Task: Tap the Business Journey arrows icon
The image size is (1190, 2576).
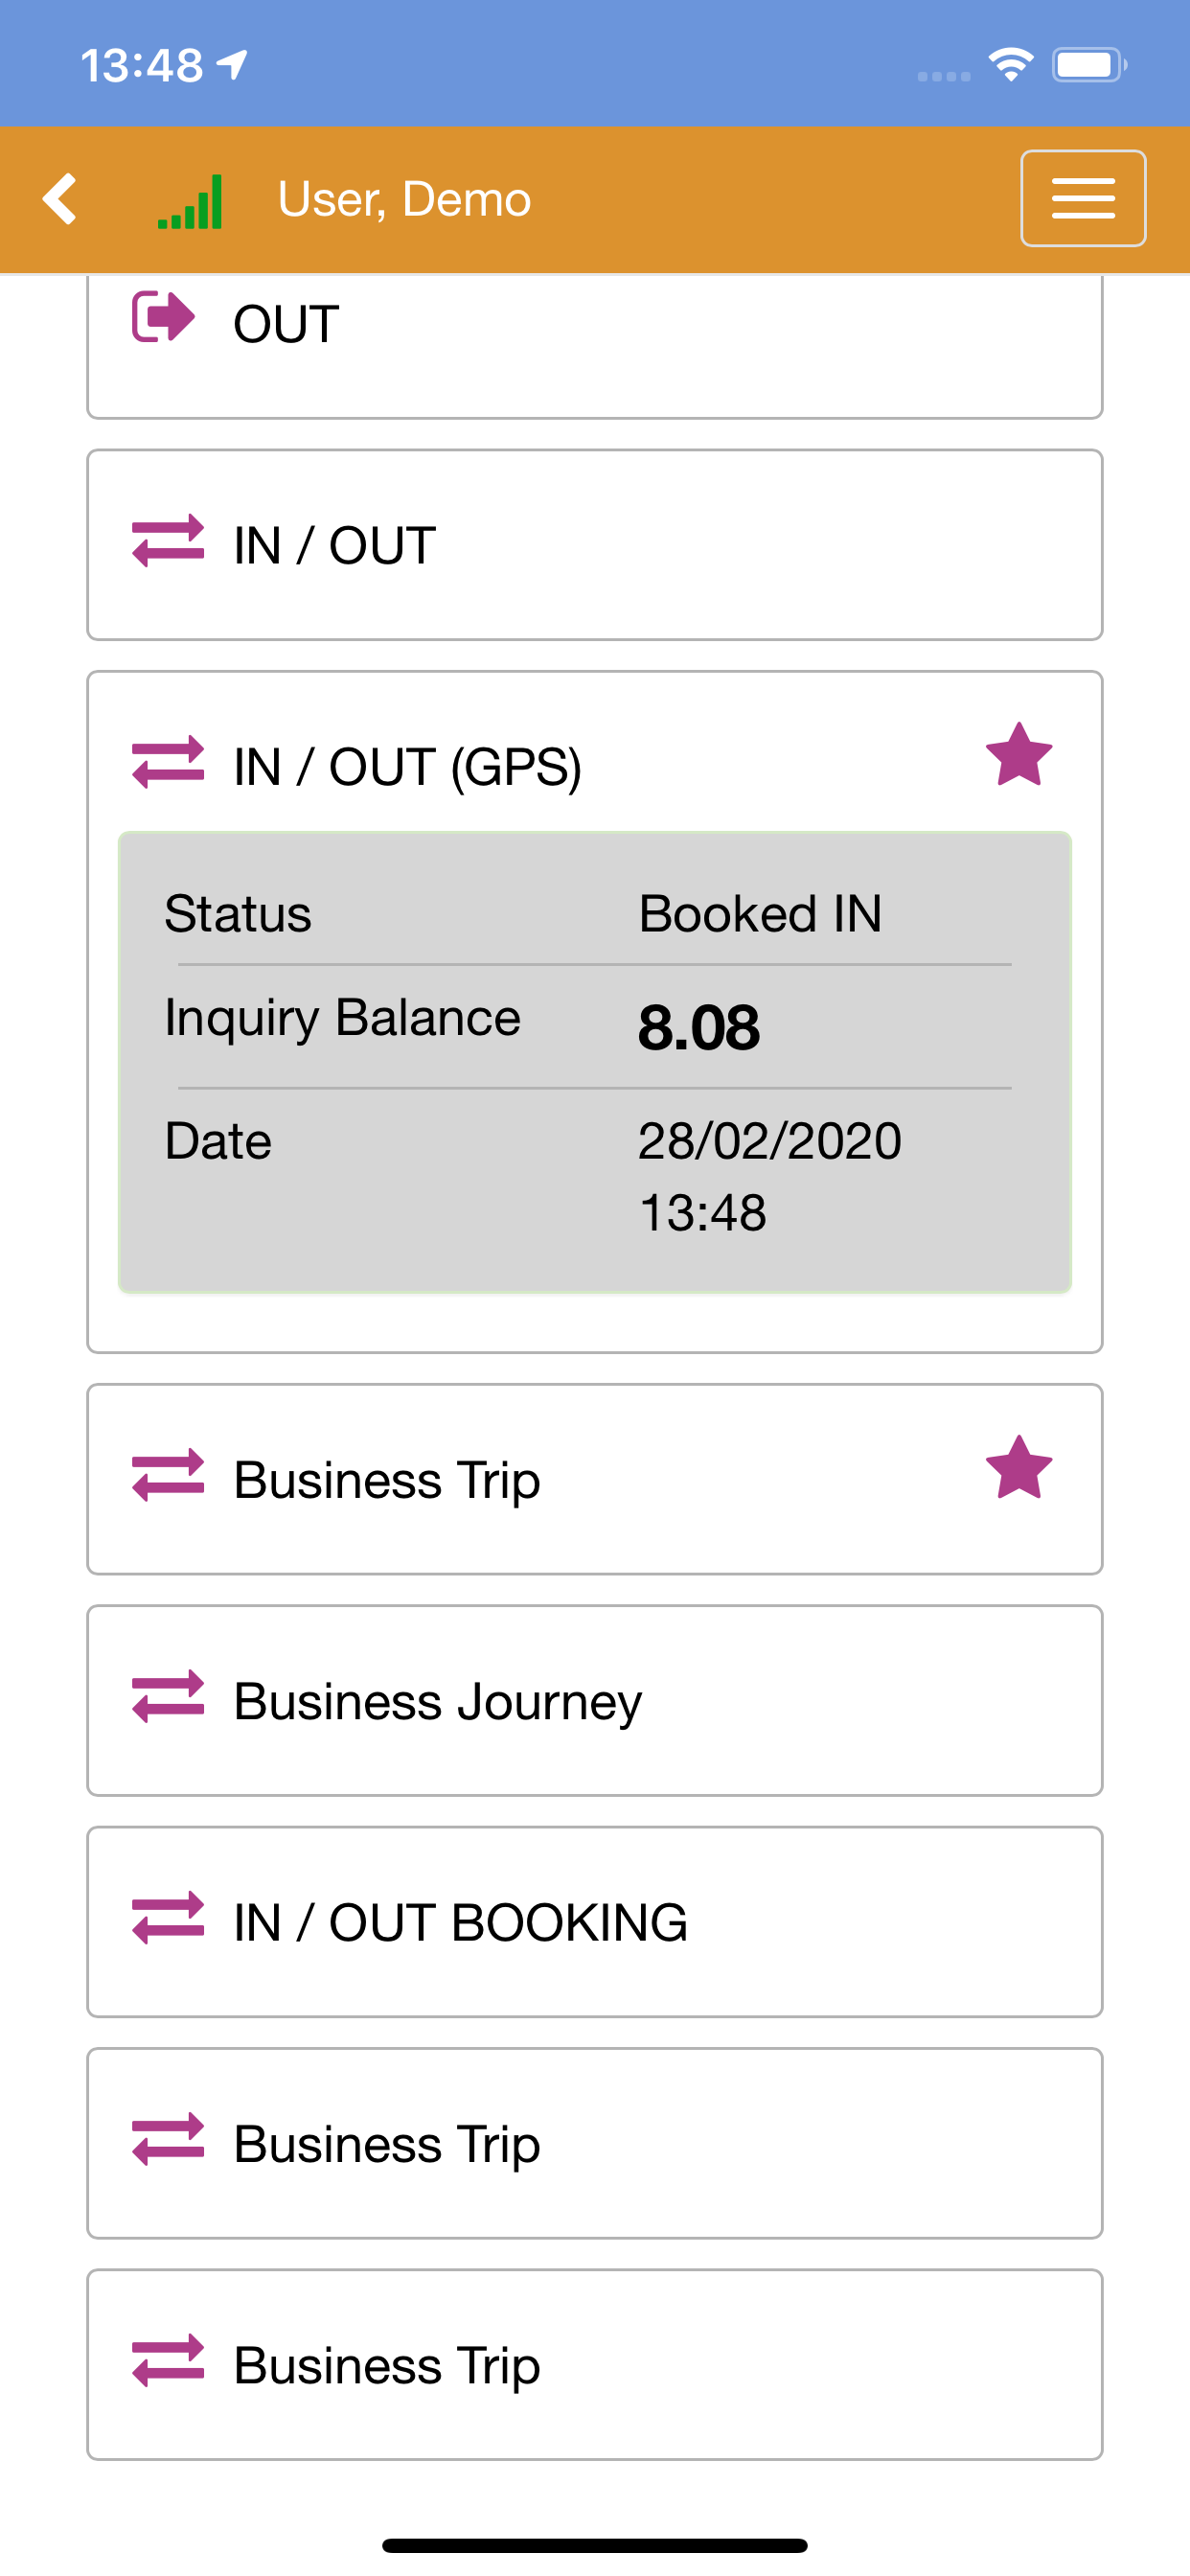Action: coord(168,1697)
